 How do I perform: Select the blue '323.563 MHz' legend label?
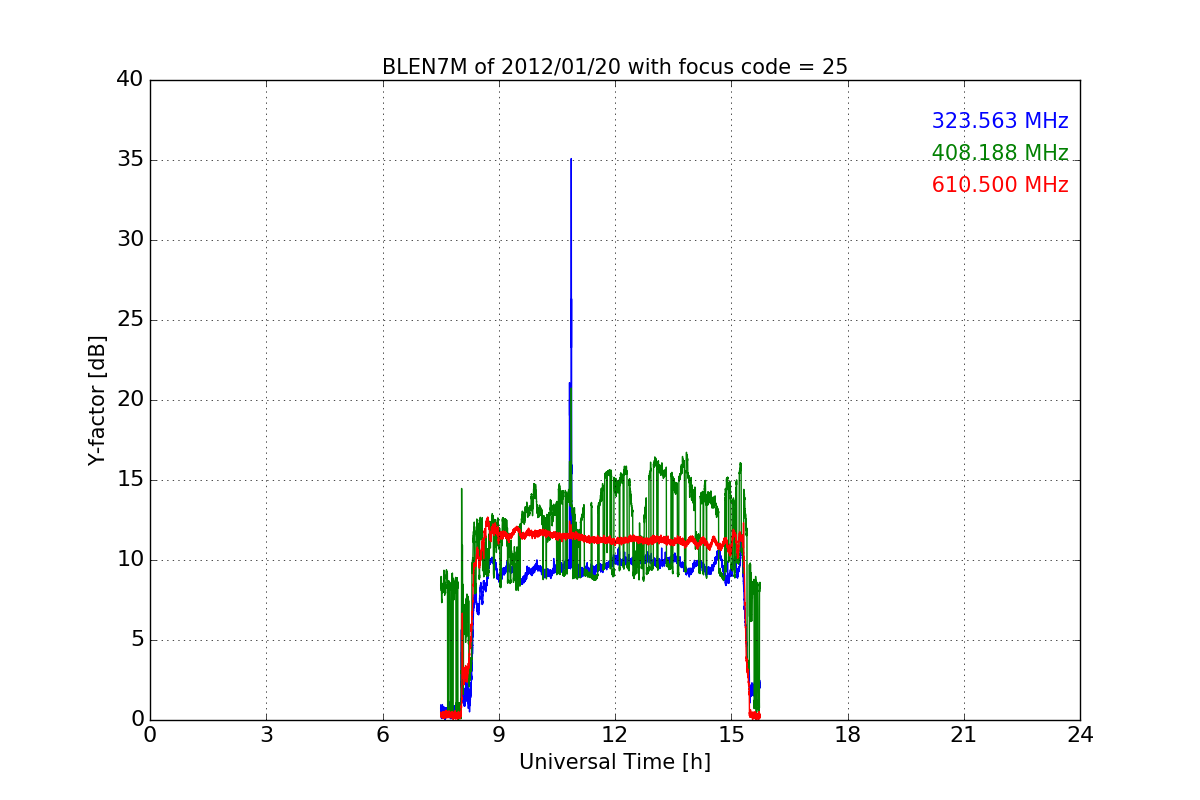pos(1000,121)
